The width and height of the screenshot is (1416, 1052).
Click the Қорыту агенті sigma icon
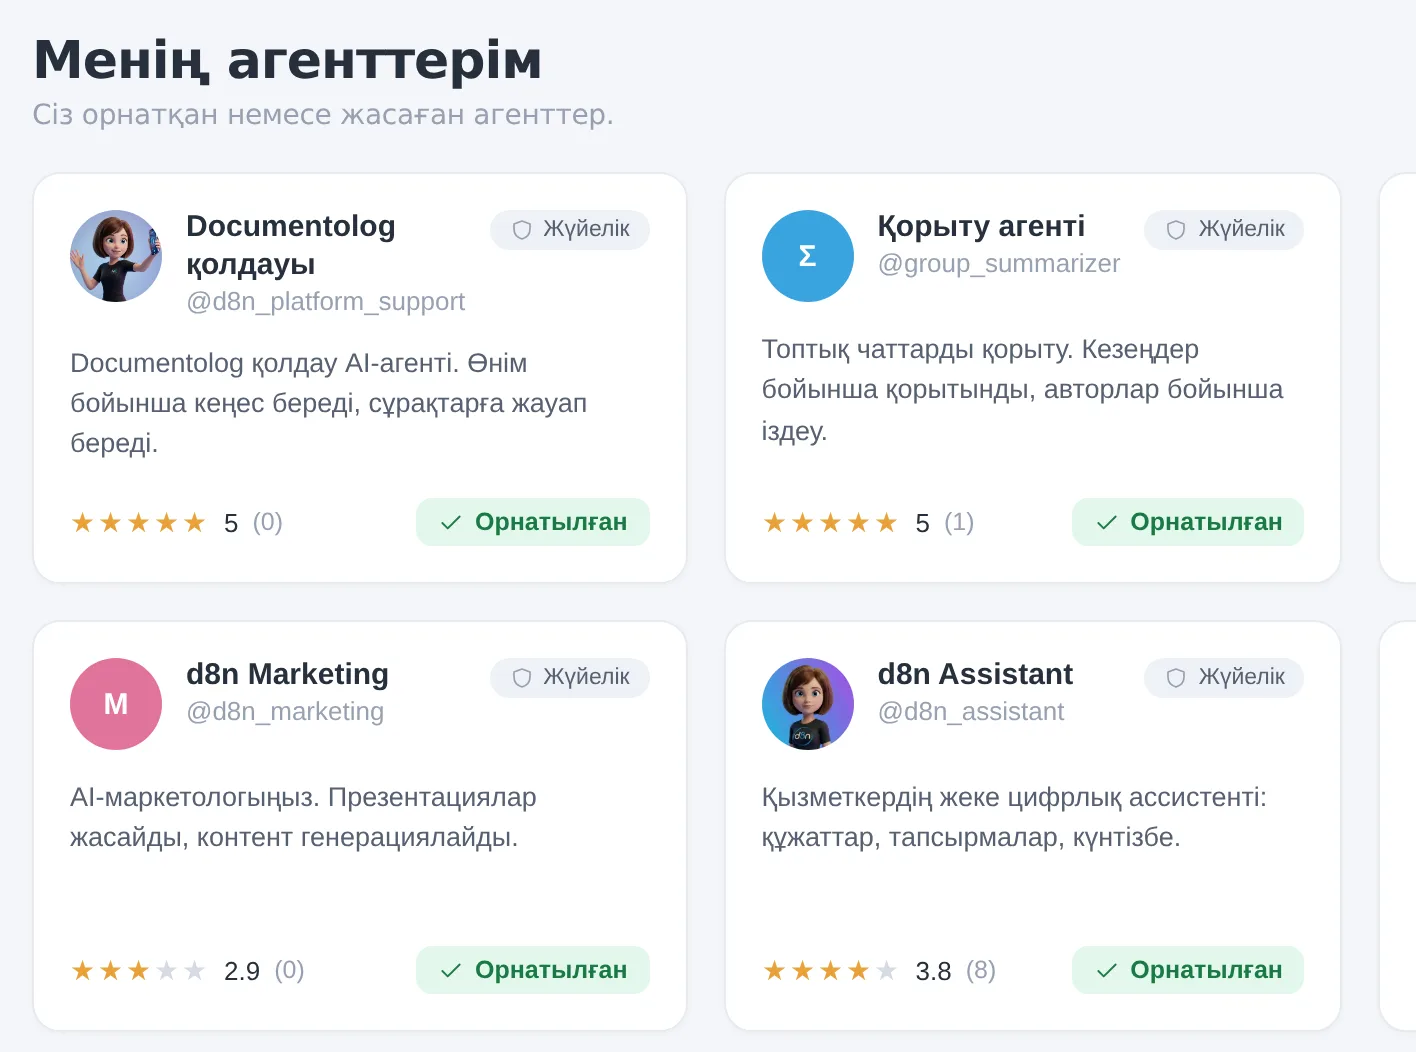[808, 256]
